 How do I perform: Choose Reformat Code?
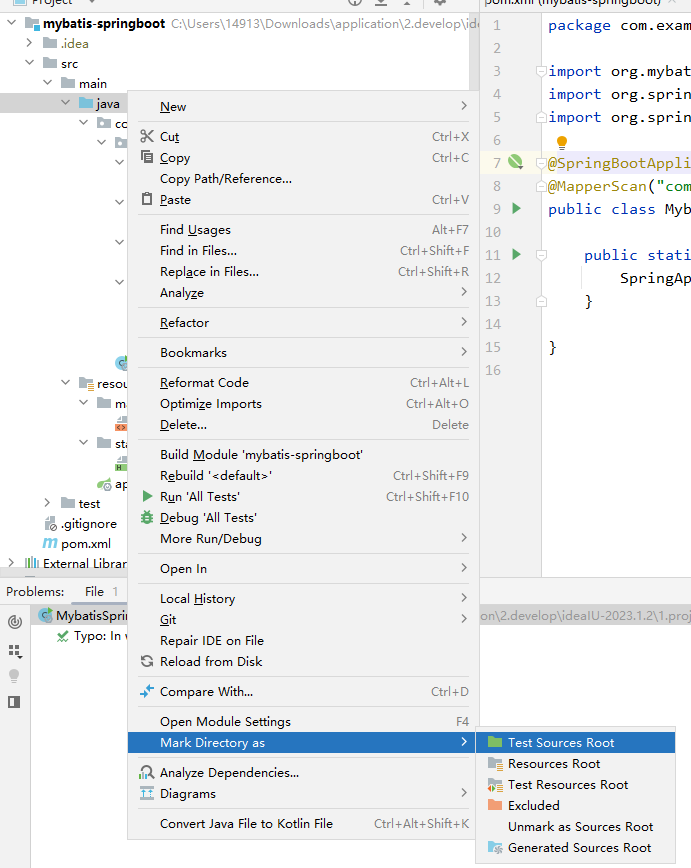[303, 382]
